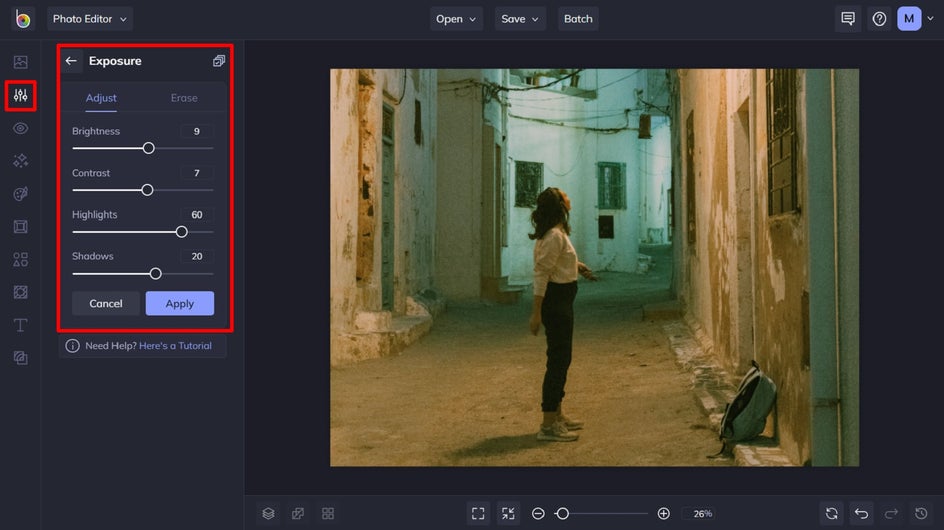Go back with the Exposure arrow
The width and height of the screenshot is (944, 530).
point(71,61)
